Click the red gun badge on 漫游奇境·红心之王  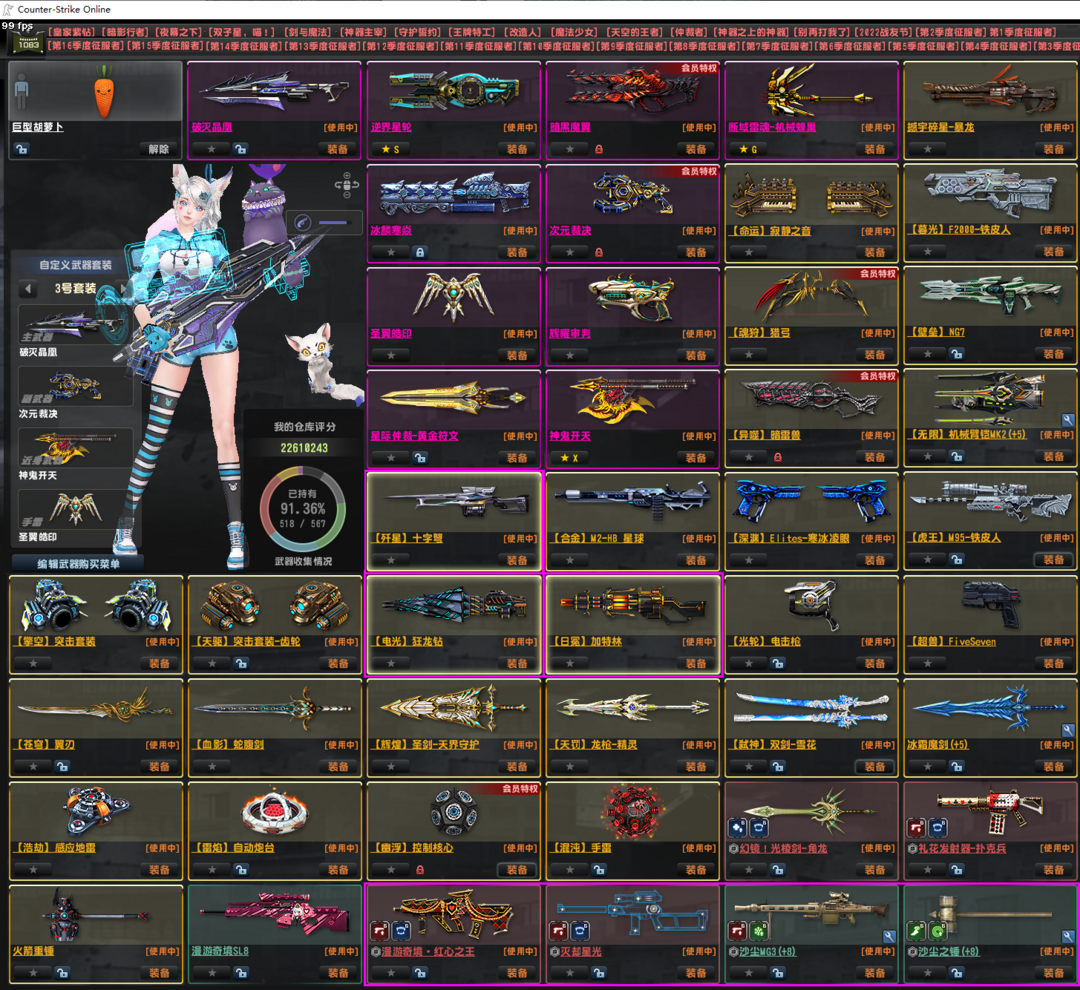click(x=380, y=931)
